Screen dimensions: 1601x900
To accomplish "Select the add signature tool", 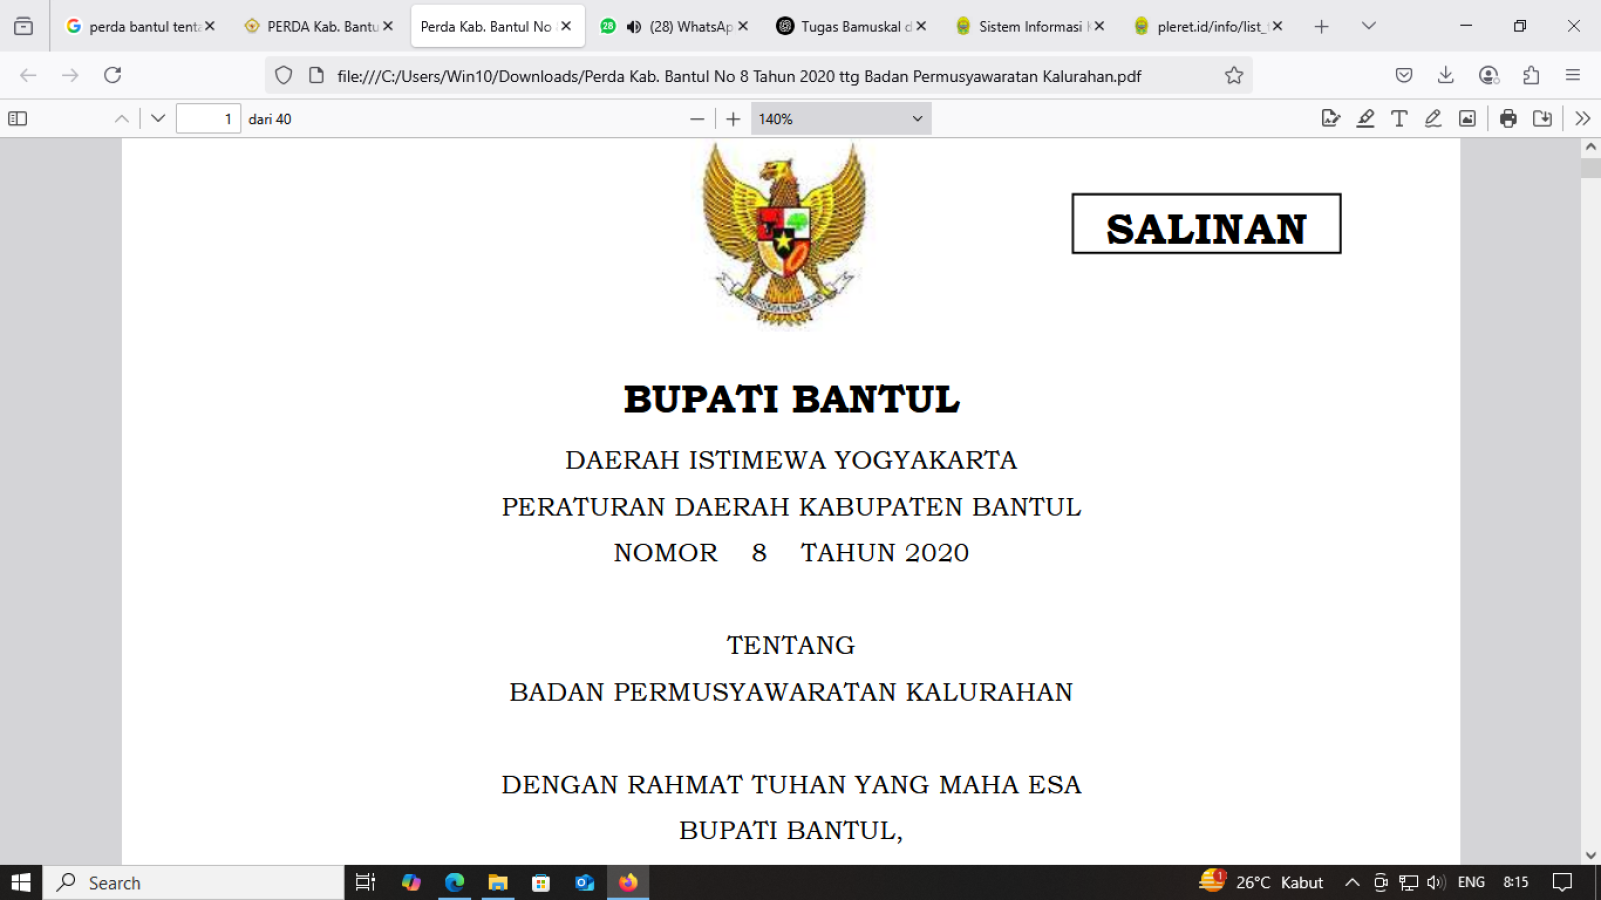I will pyautogui.click(x=1330, y=119).
